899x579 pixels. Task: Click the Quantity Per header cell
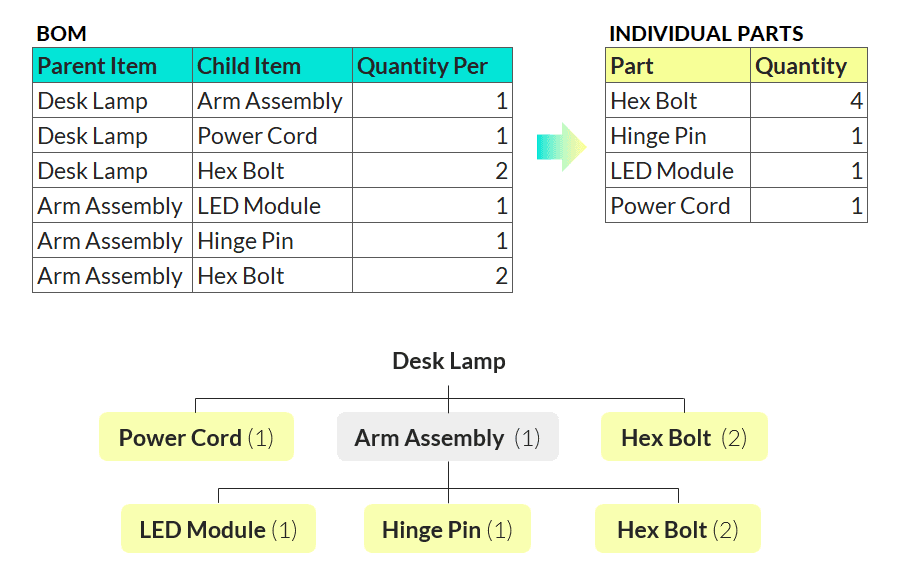[432, 65]
